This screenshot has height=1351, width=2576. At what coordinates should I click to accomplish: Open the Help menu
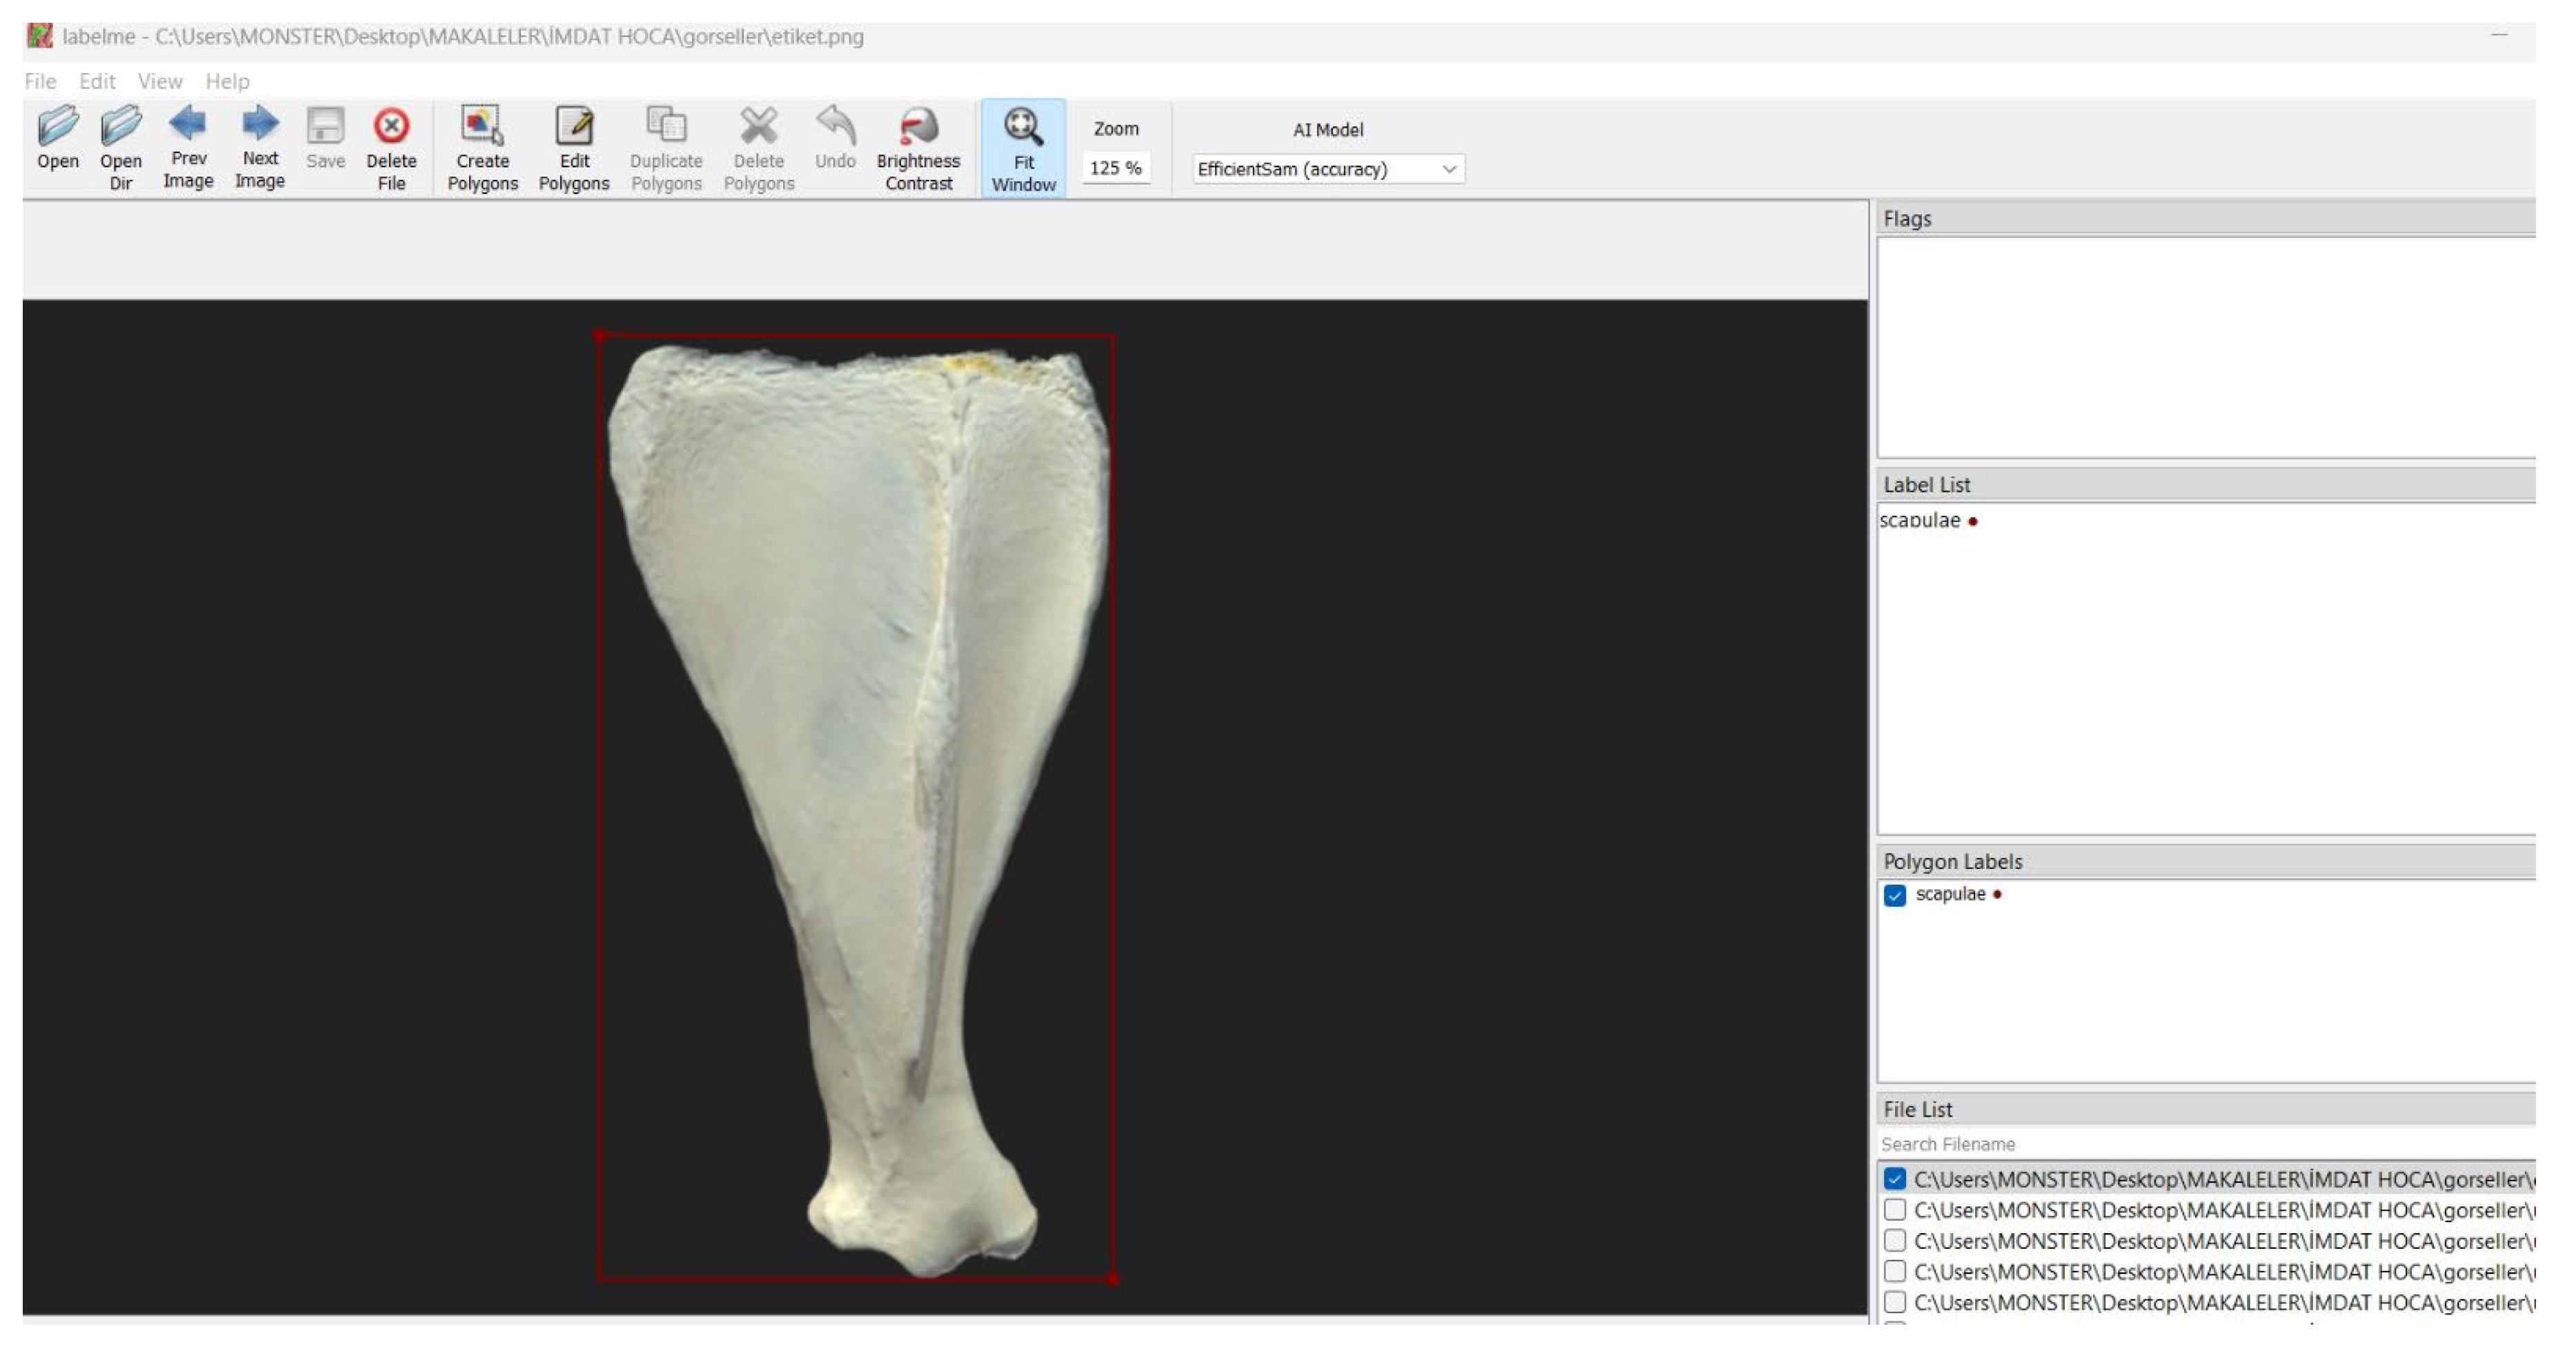[227, 81]
